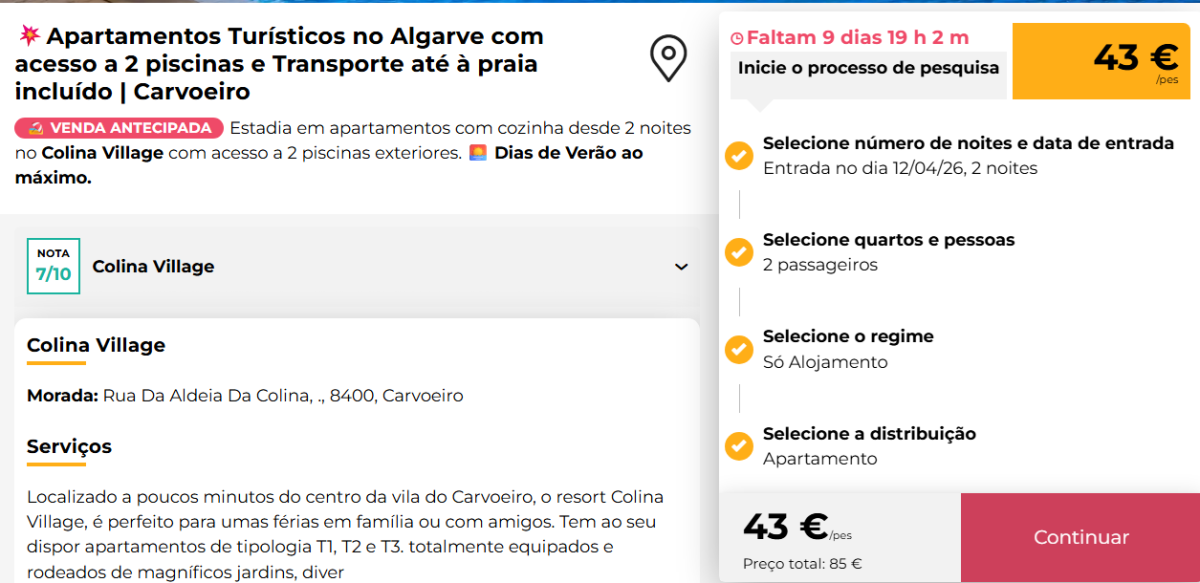1200x583 pixels.
Task: Click the Inicie o processo de pesquisa tooltip
Action: click(868, 68)
